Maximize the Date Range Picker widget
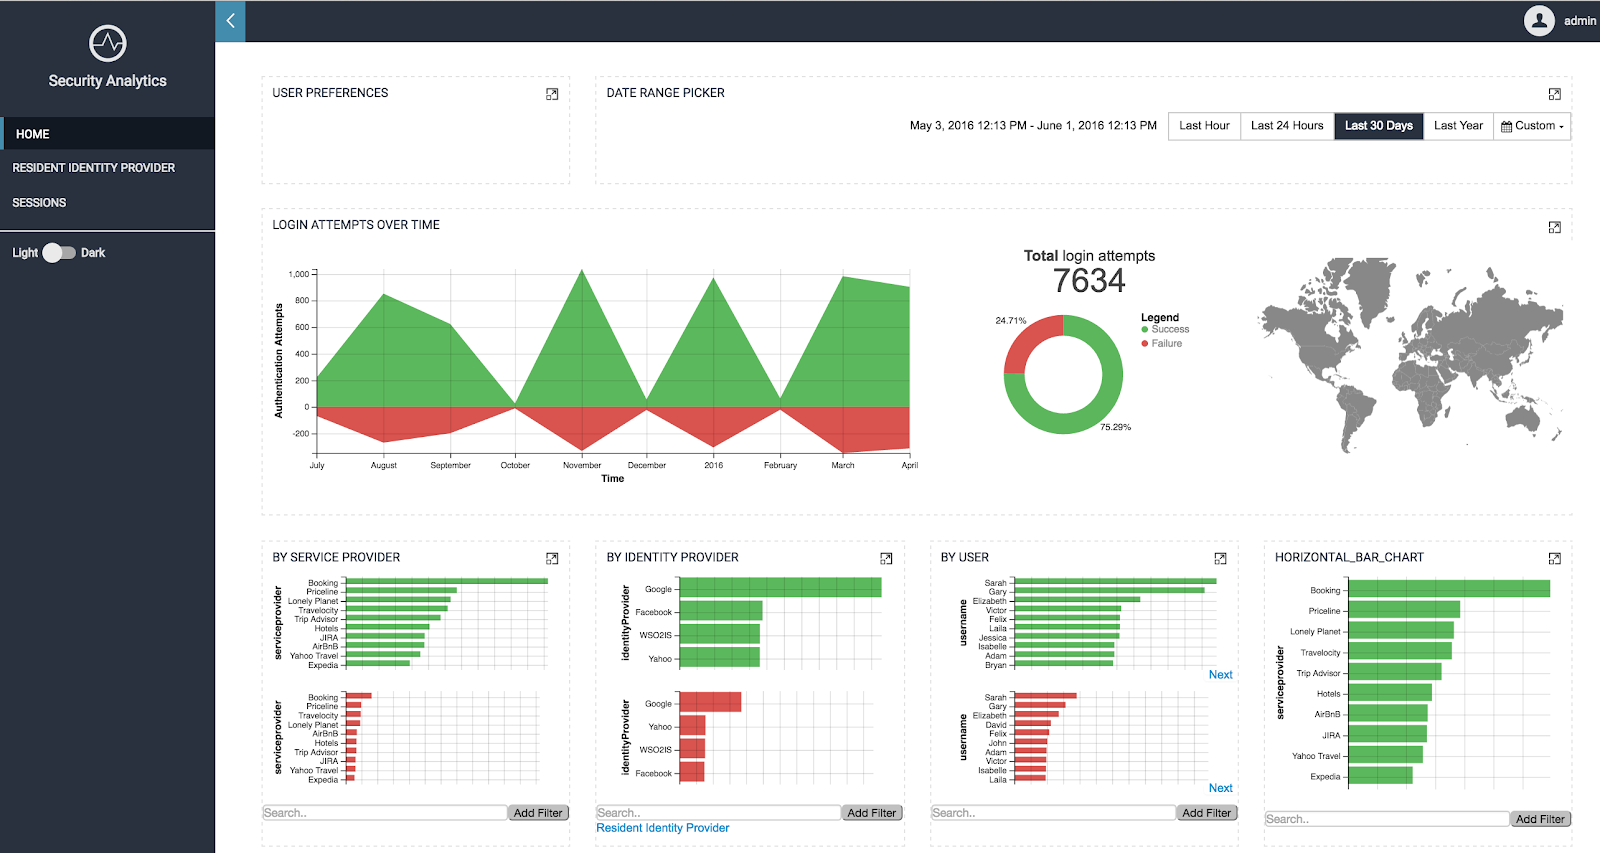The height and width of the screenshot is (853, 1600). (x=1554, y=94)
